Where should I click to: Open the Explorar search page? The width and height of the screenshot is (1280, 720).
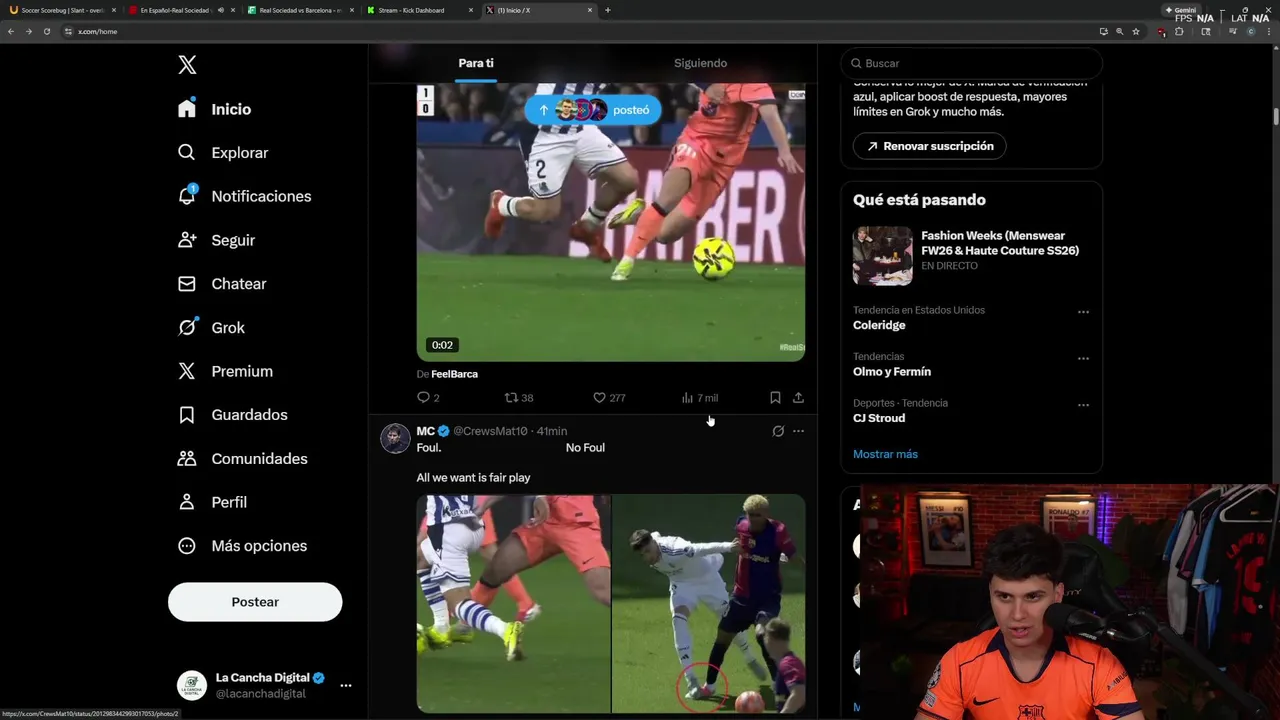coord(223,153)
